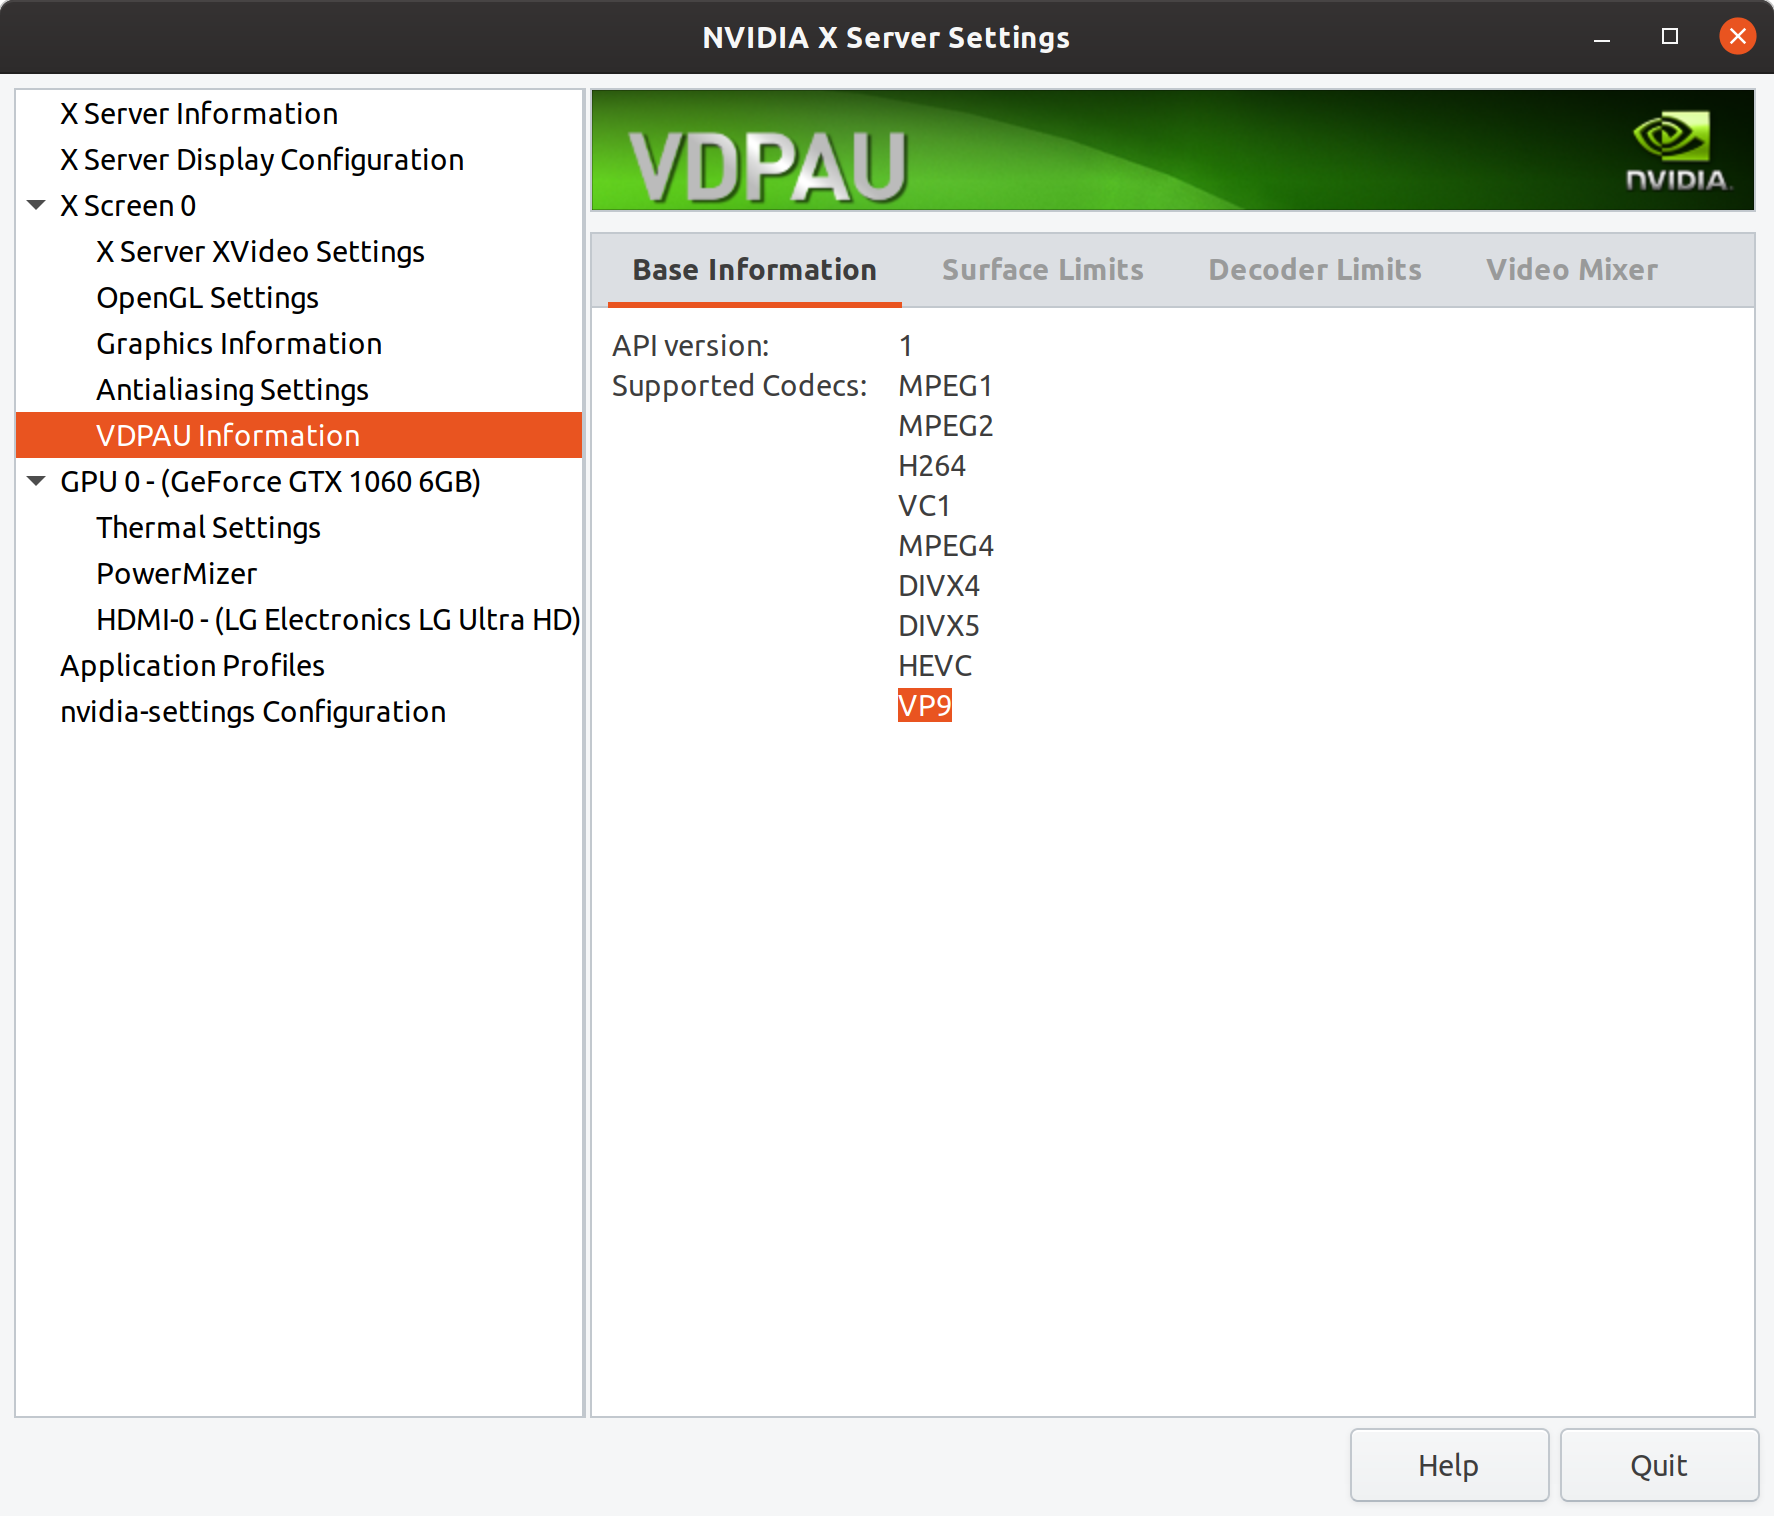Switch to the Base Information tab
Viewport: 1774px width, 1516px height.
(754, 270)
